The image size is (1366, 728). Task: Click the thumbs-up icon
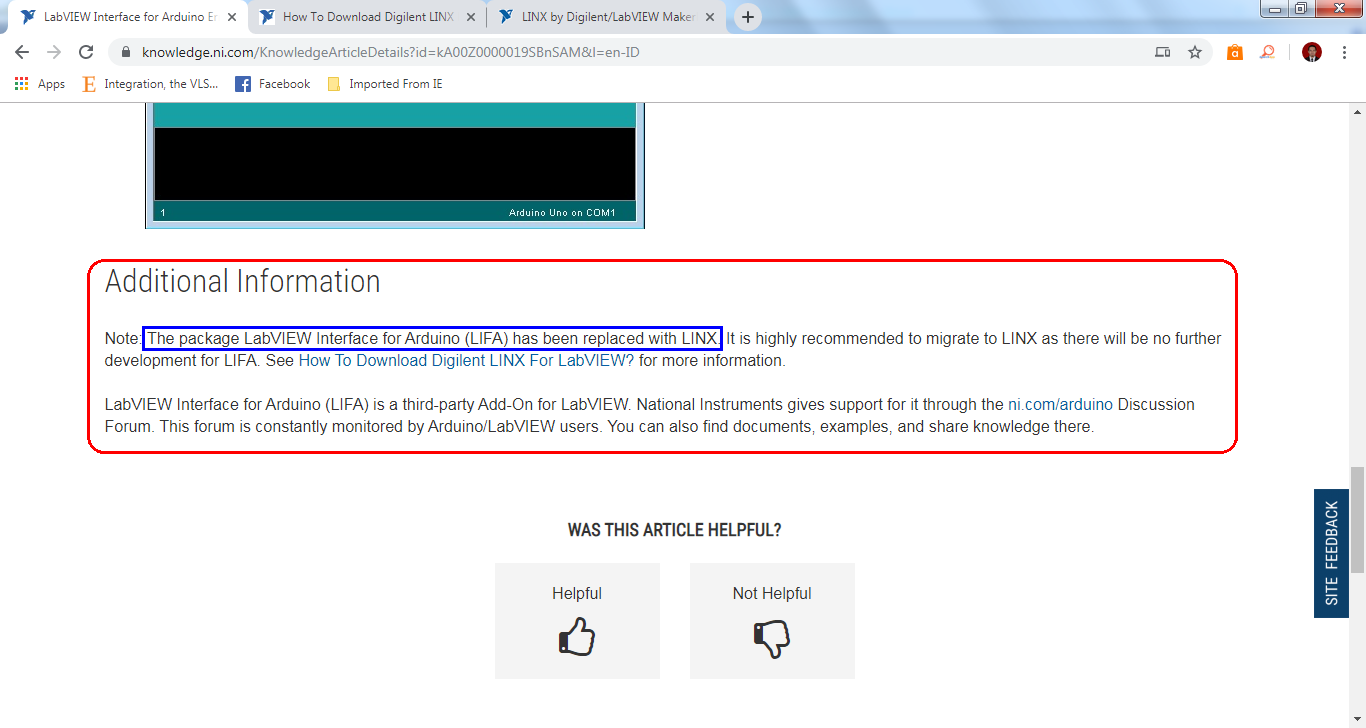pos(577,637)
